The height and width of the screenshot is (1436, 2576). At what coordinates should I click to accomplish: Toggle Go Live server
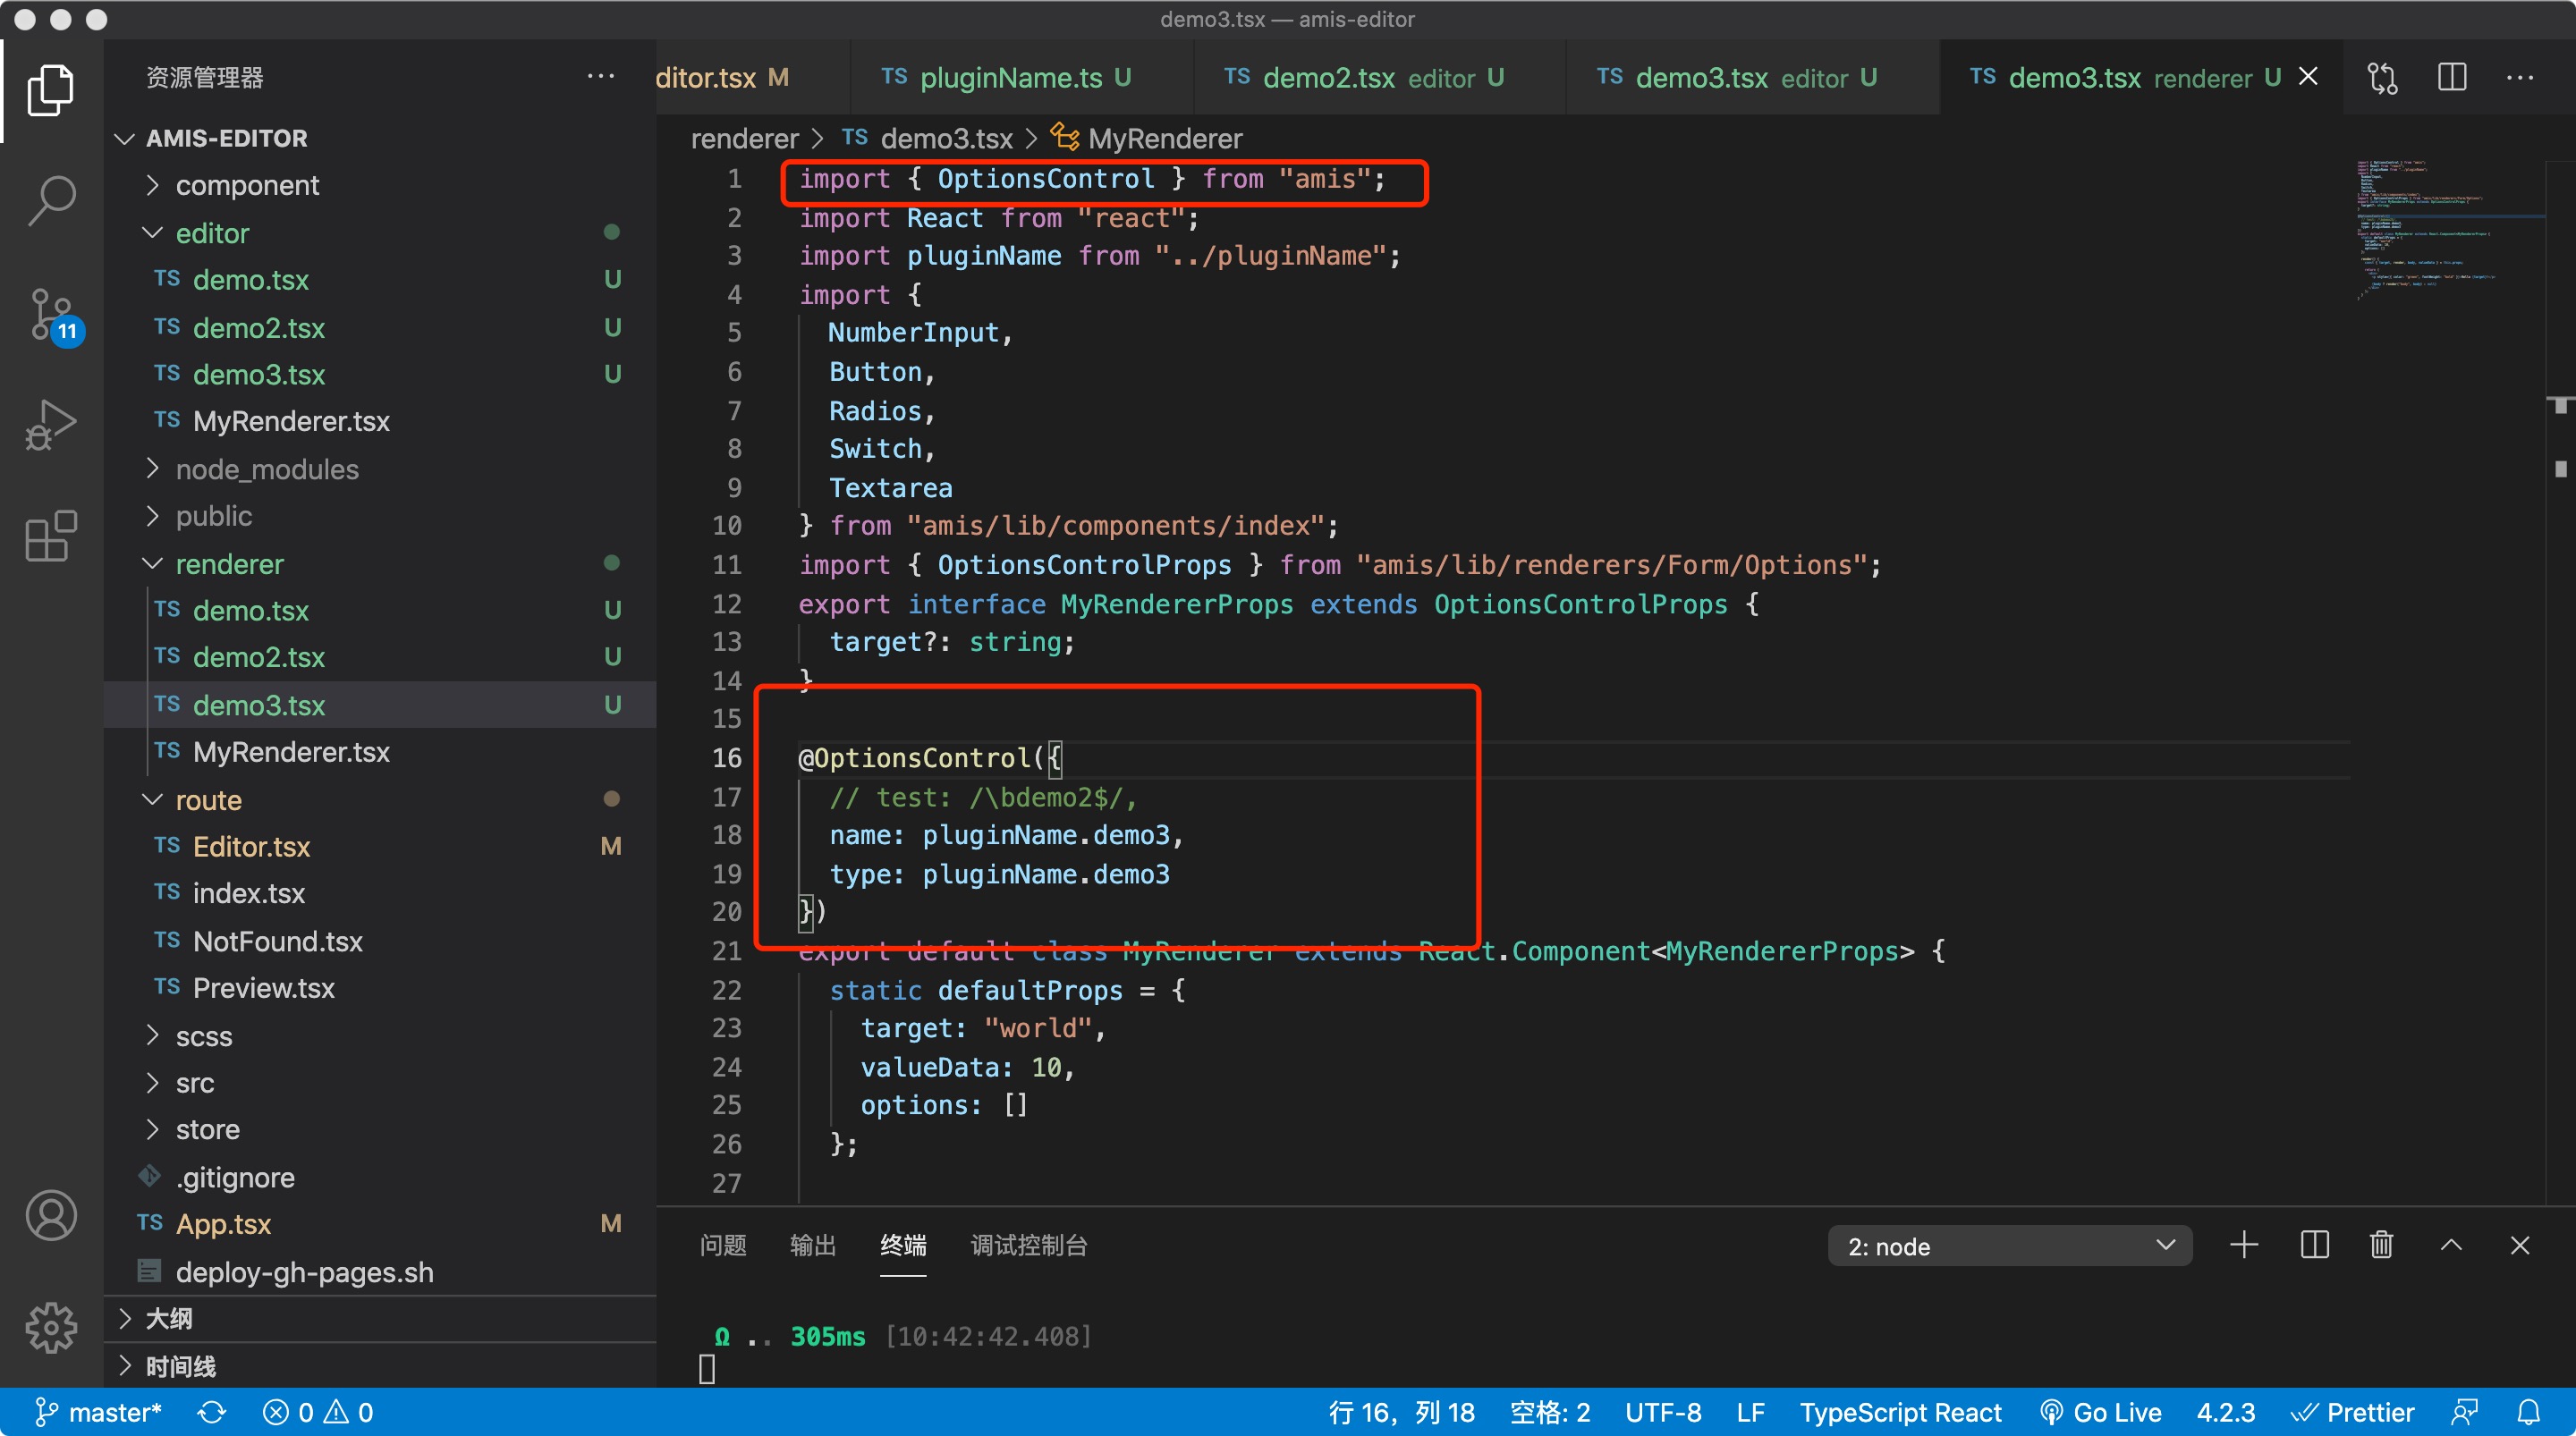coord(2101,1412)
